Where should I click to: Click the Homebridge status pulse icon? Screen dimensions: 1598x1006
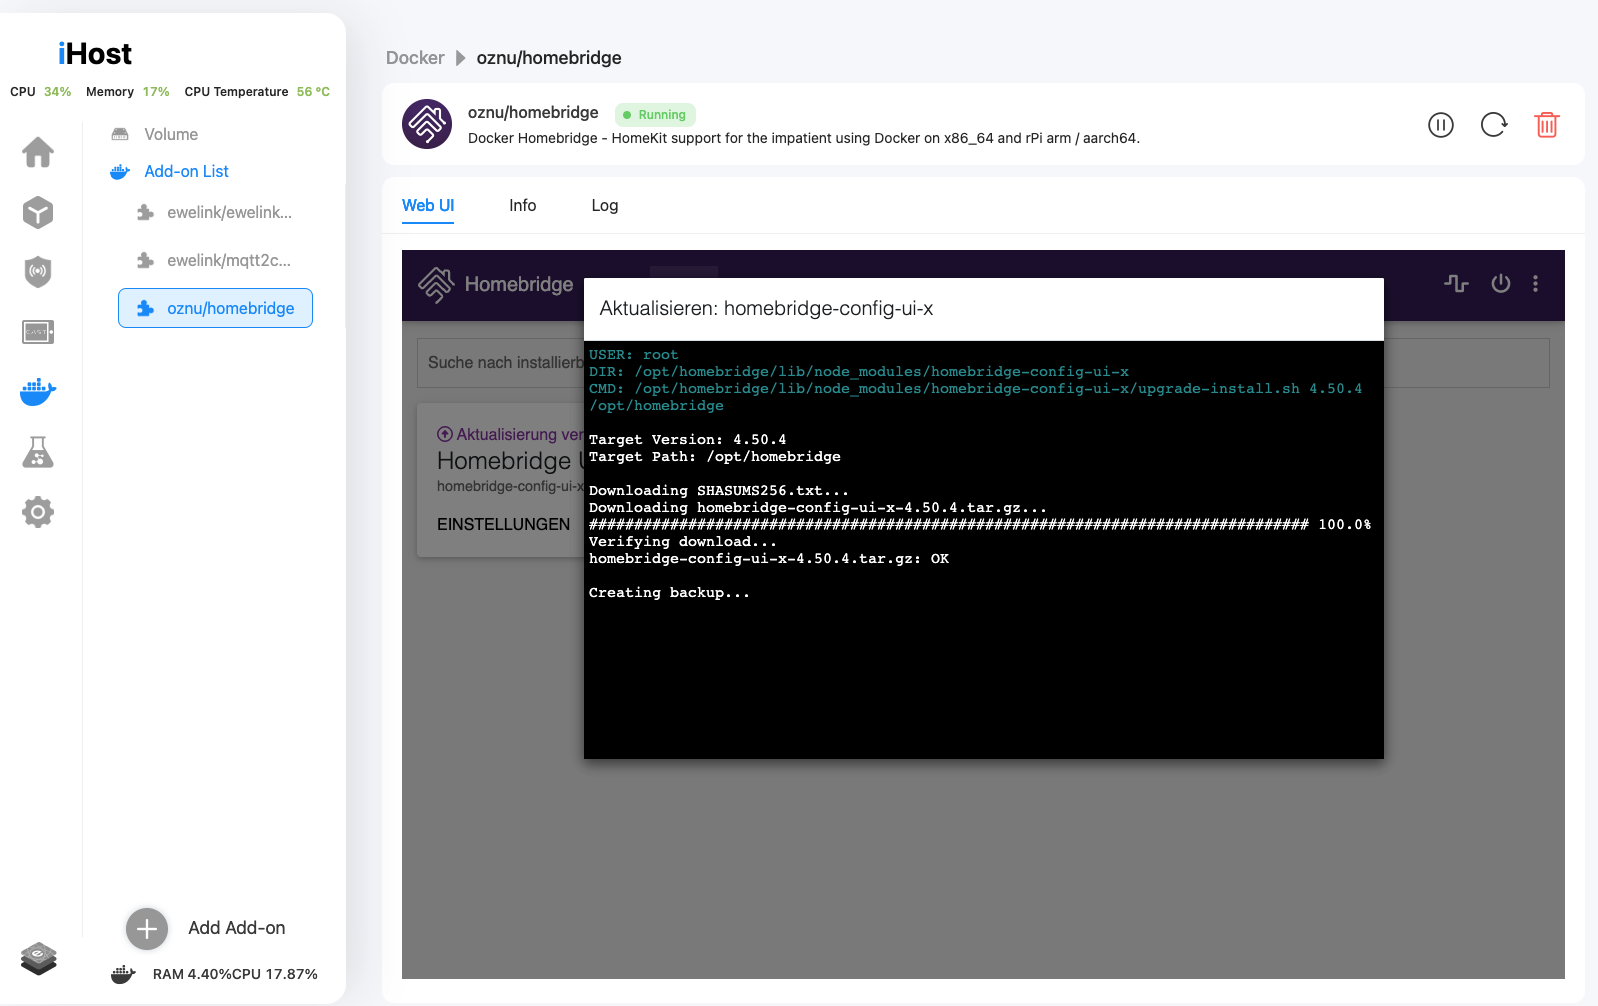(1456, 284)
